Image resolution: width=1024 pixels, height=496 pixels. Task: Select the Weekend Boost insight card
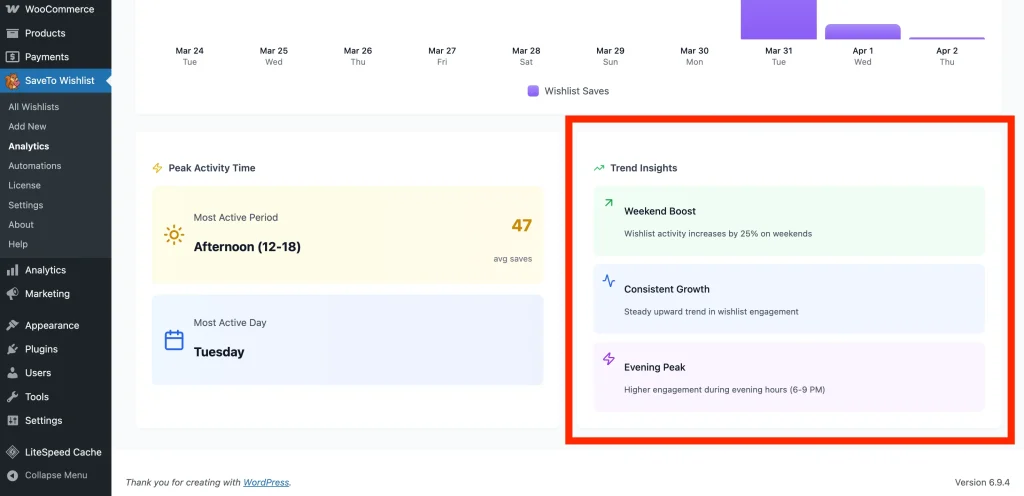click(788, 221)
